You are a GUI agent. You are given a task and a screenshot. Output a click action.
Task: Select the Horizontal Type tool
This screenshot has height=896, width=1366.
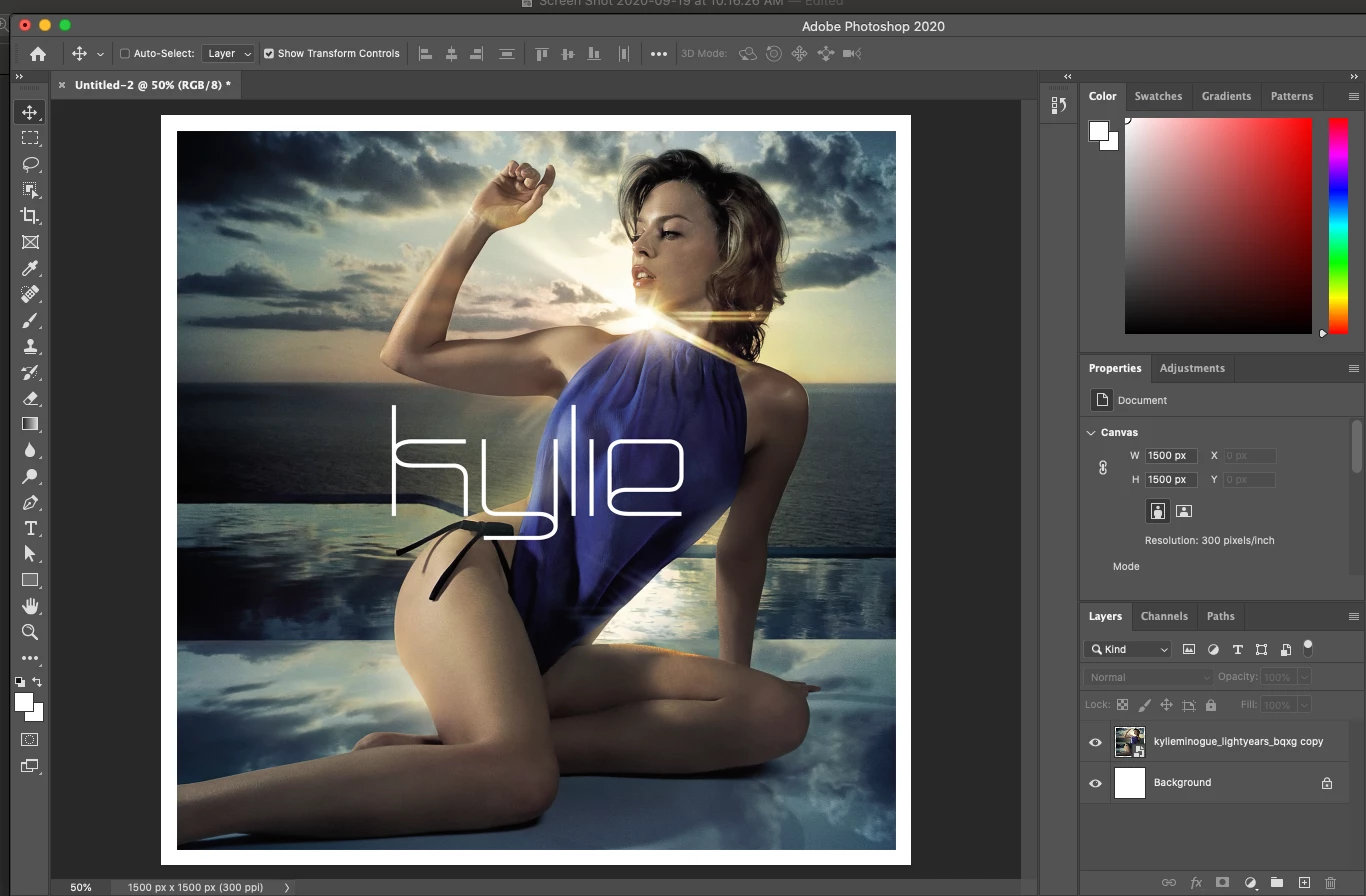[30, 528]
